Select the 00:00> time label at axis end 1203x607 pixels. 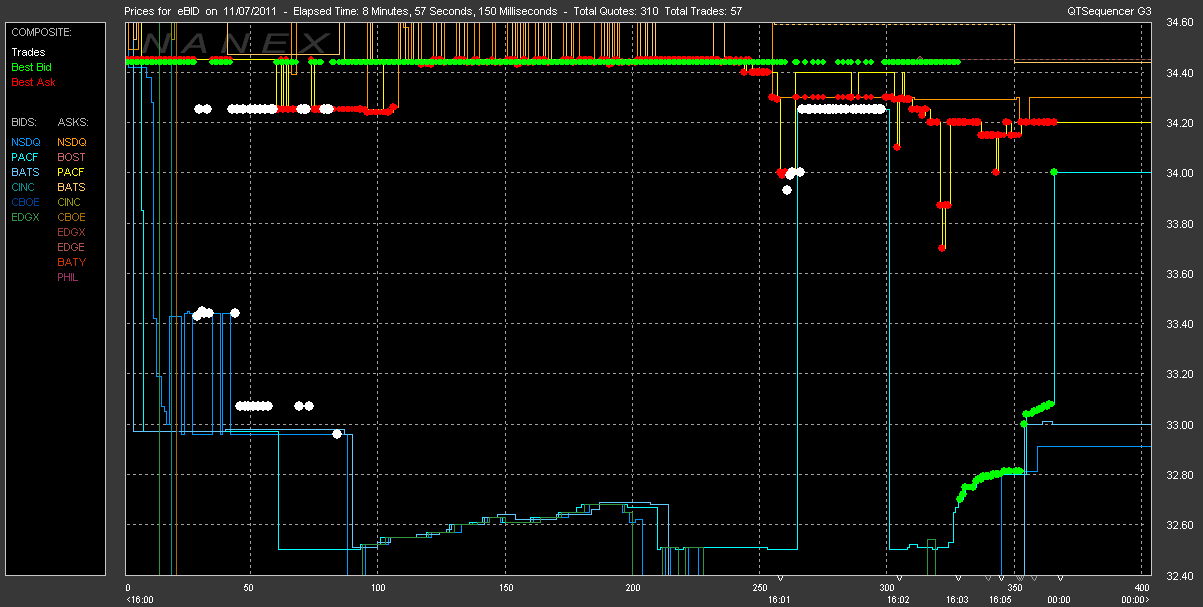point(1135,600)
